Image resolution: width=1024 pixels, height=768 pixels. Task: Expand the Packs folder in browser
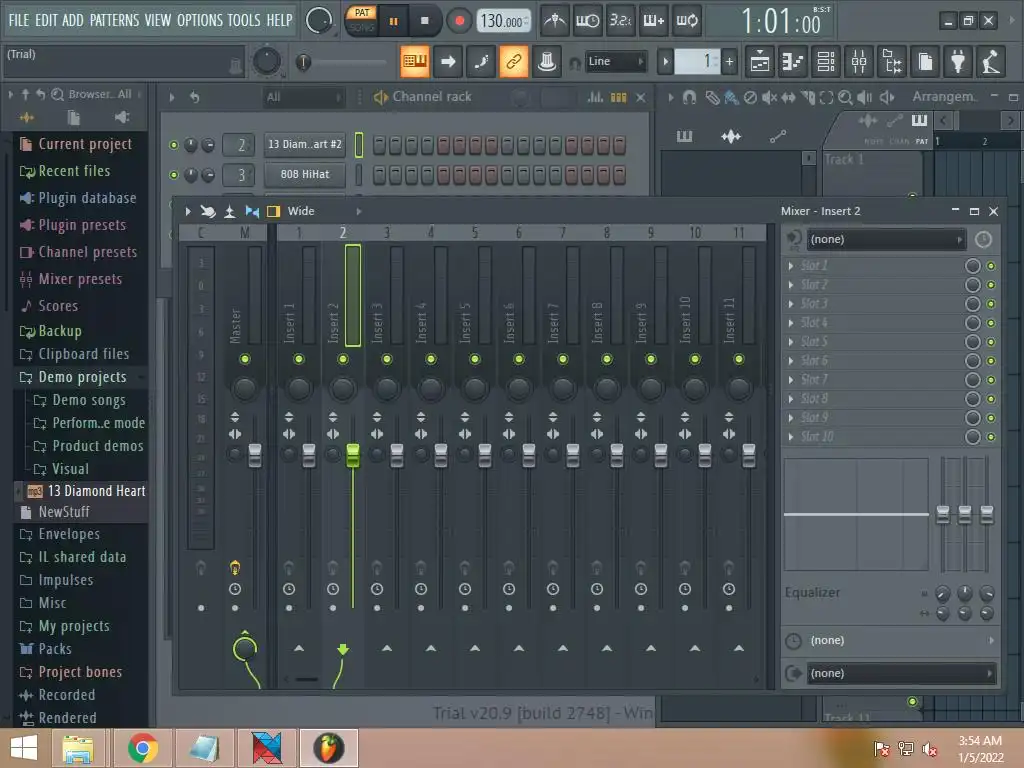55,648
